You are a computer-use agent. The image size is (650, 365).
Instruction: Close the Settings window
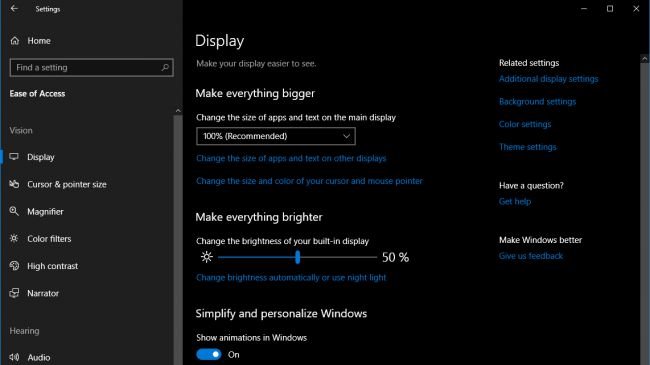pos(636,8)
